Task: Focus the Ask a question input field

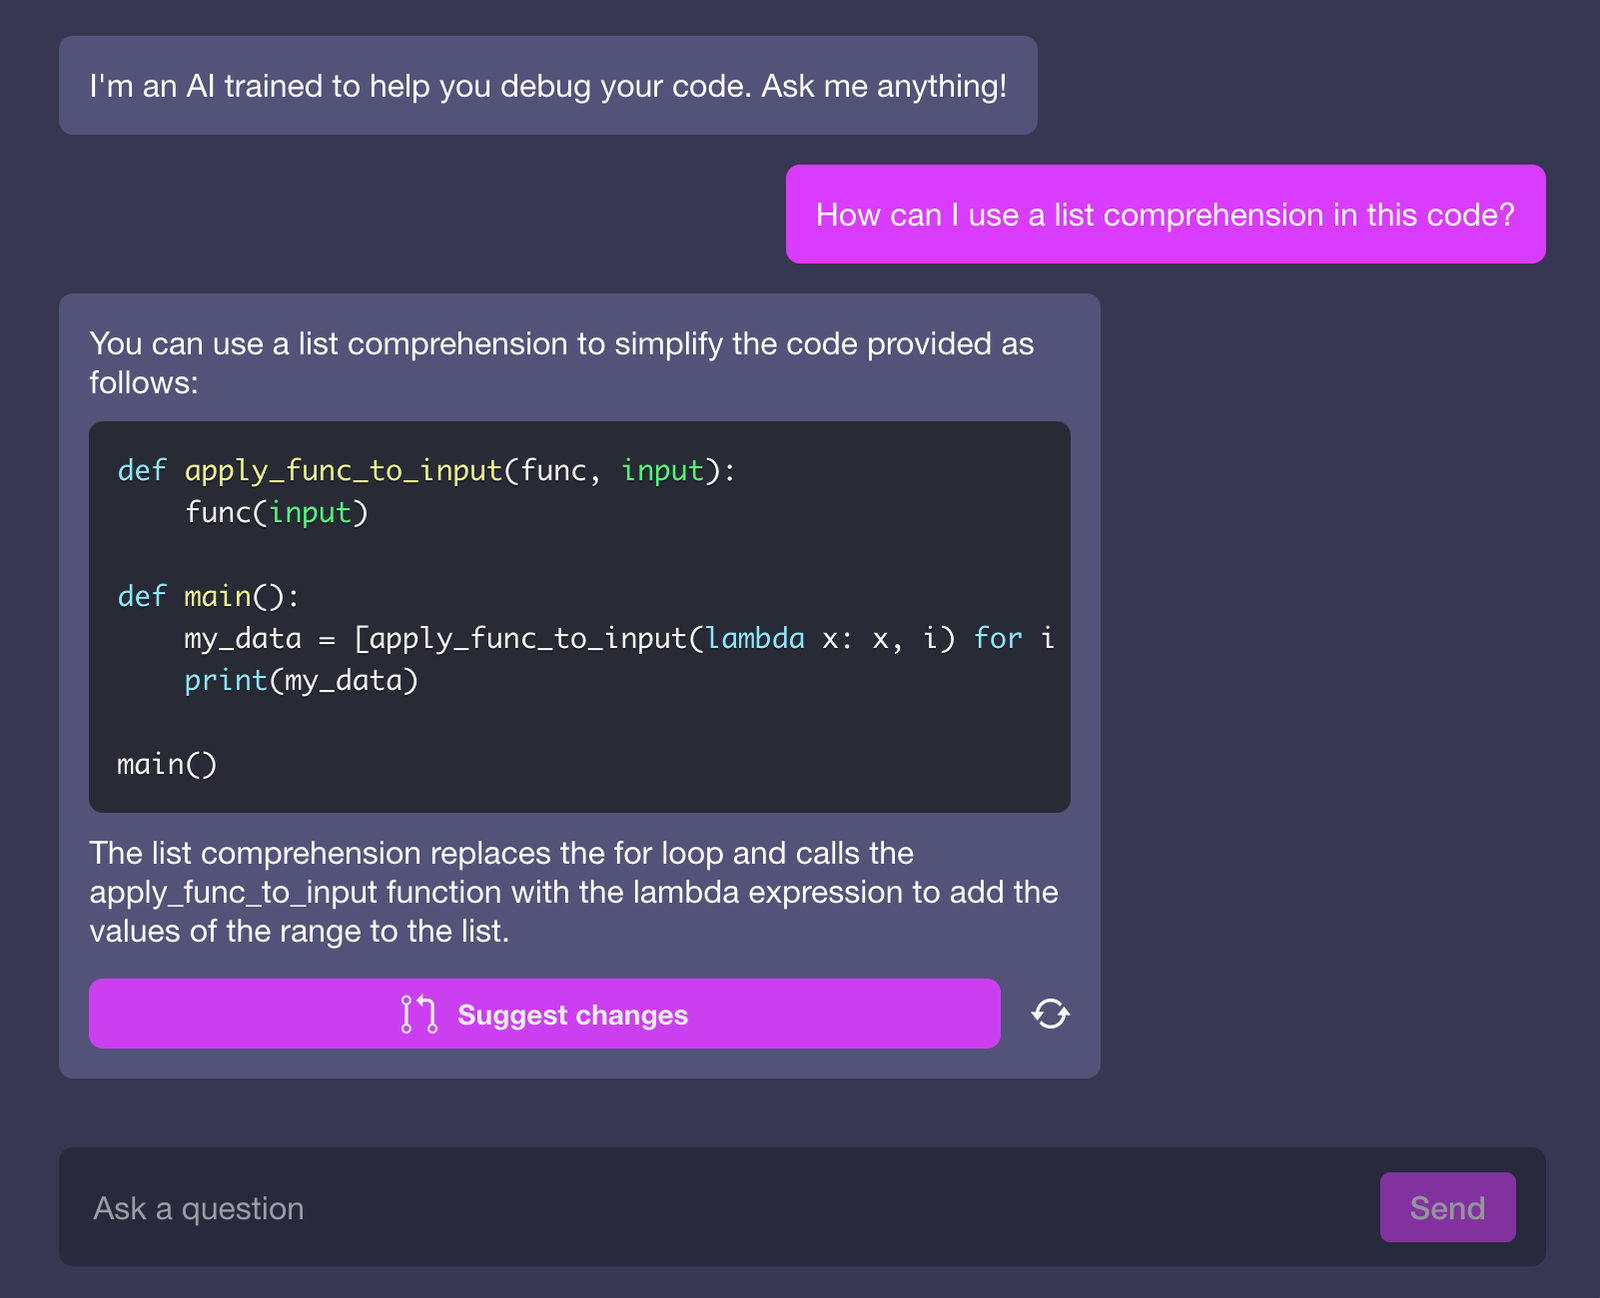Action: coord(700,1208)
